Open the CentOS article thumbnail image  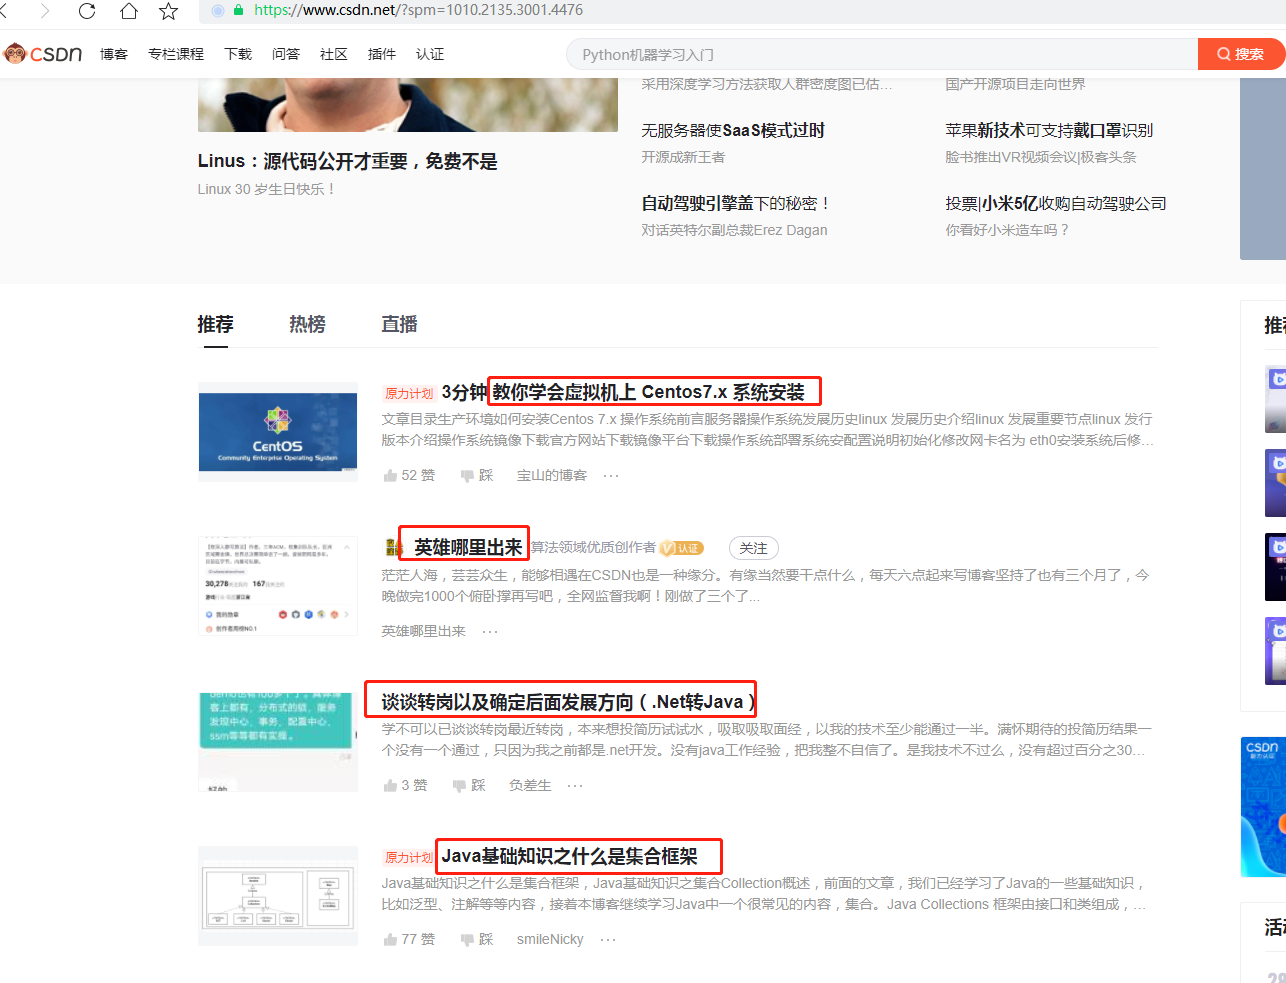pos(278,432)
